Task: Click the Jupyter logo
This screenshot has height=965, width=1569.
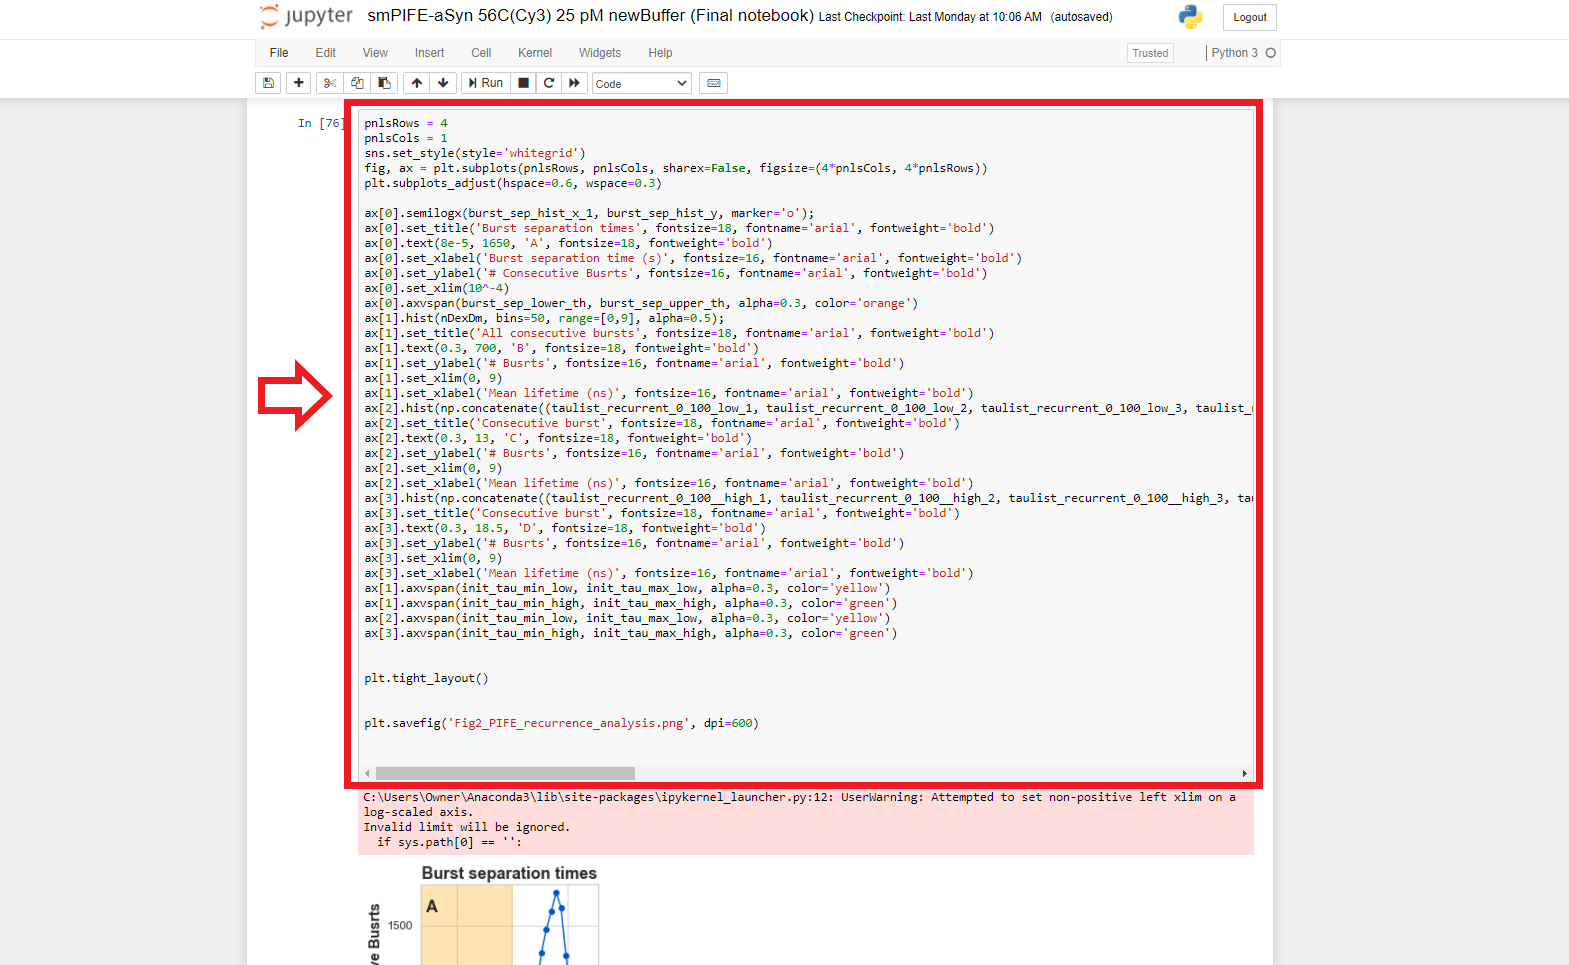Action: pos(306,16)
